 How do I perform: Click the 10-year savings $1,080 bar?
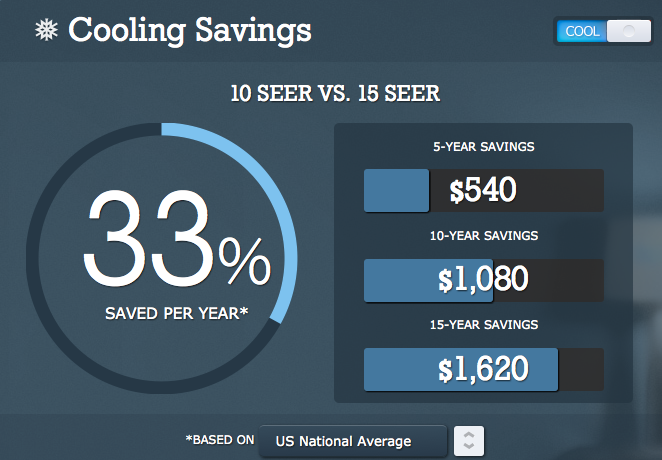[x=483, y=280]
